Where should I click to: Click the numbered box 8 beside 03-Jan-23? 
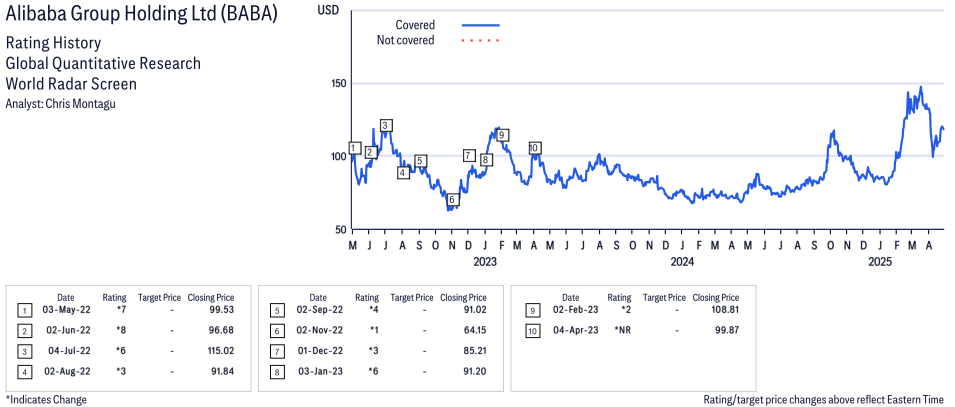(x=277, y=371)
